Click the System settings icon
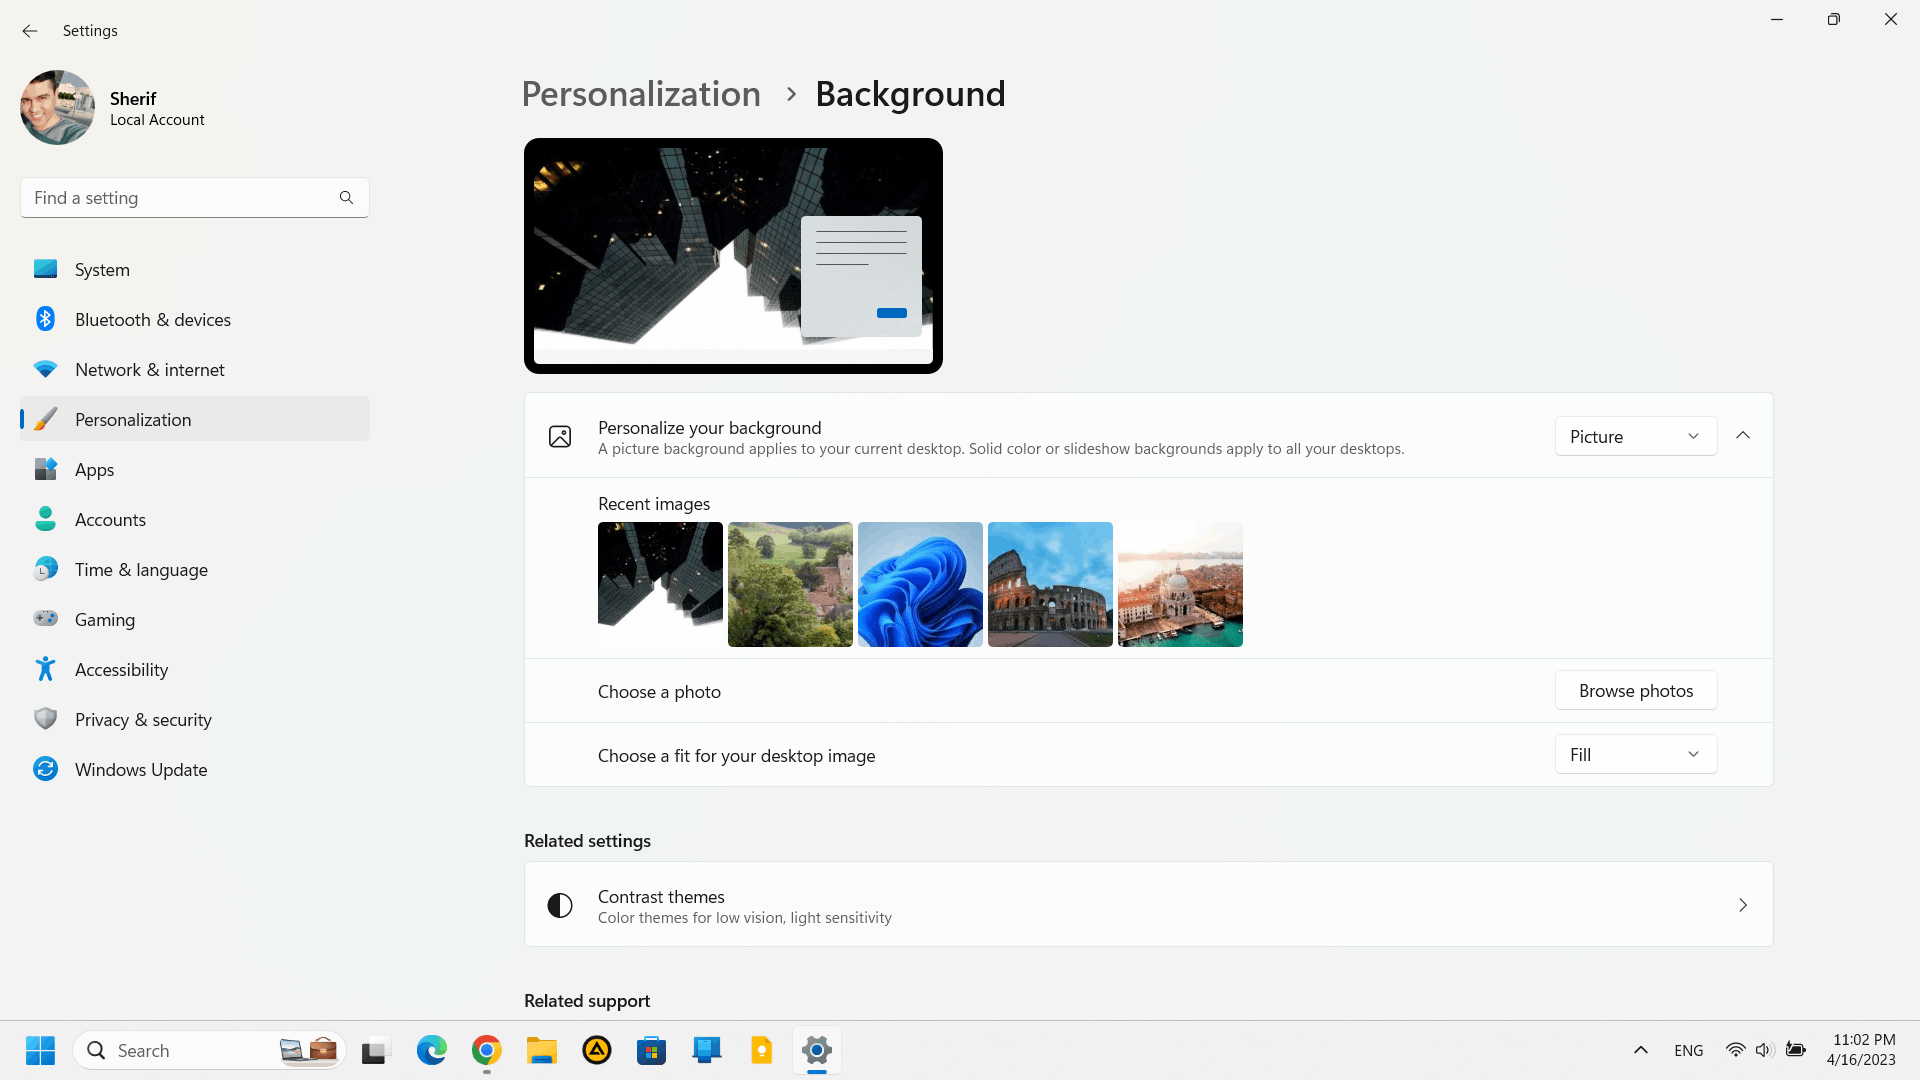This screenshot has width=1920, height=1080. (45, 269)
